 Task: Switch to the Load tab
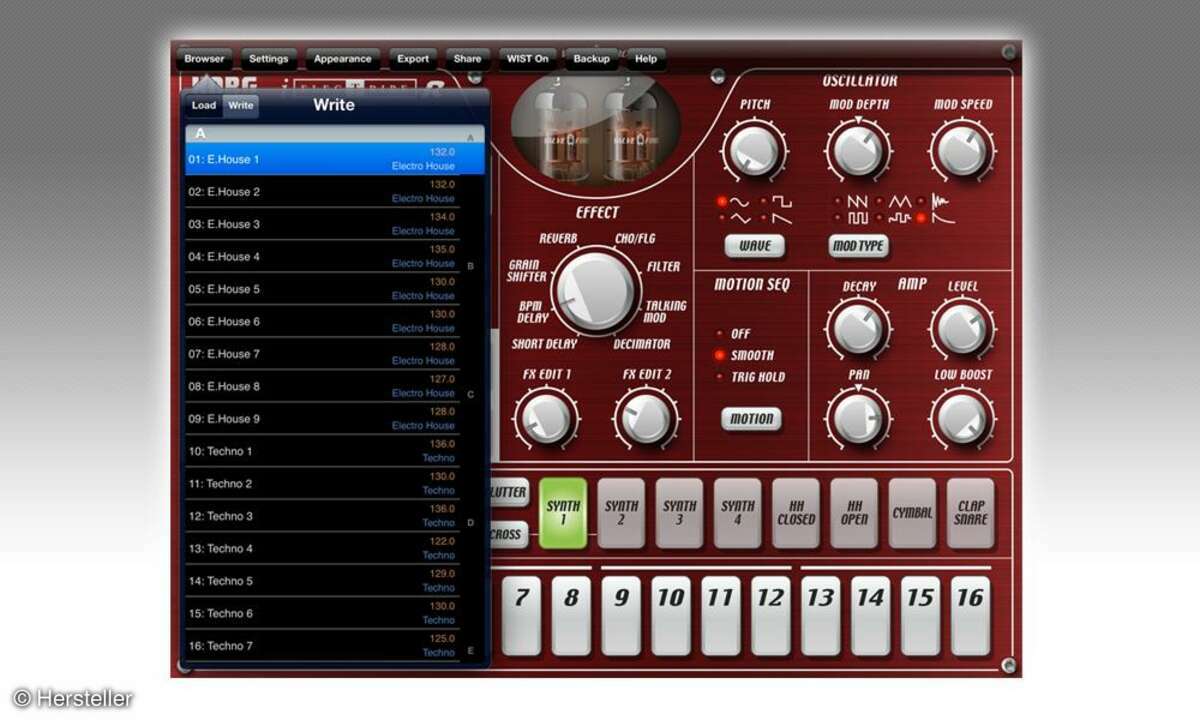[x=204, y=105]
